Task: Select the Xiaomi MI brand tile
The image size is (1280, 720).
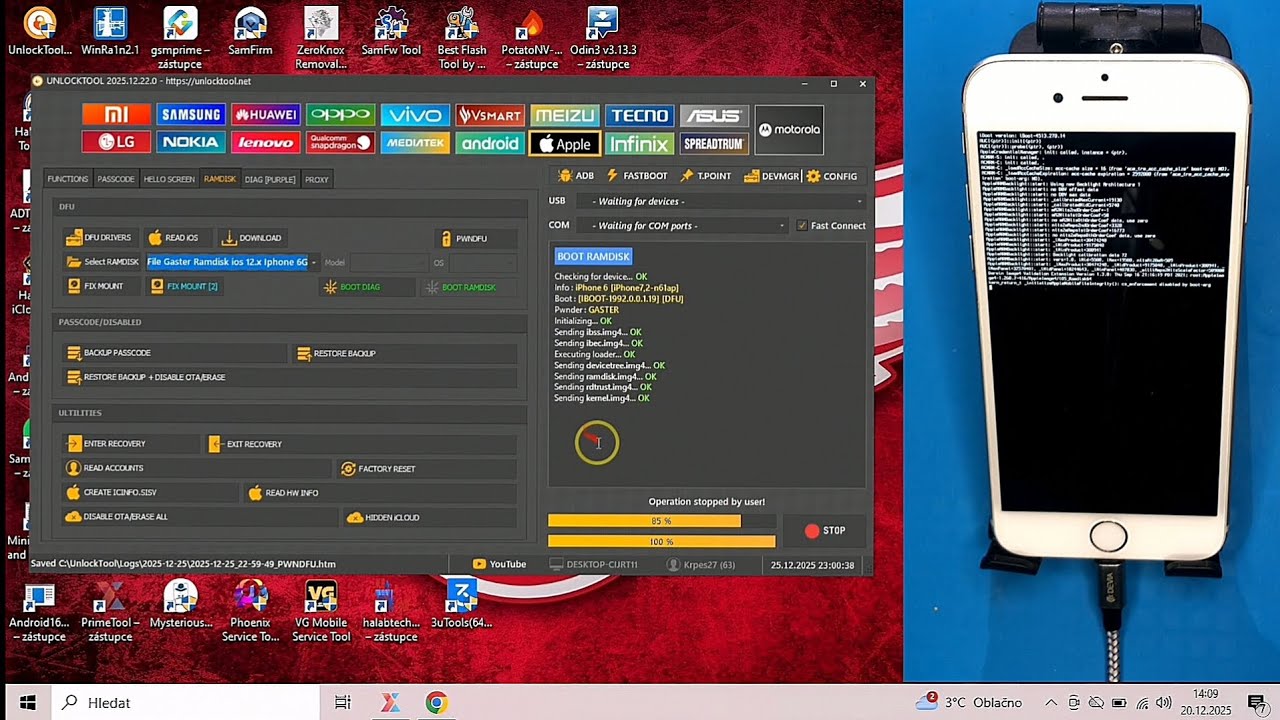Action: tap(116, 115)
